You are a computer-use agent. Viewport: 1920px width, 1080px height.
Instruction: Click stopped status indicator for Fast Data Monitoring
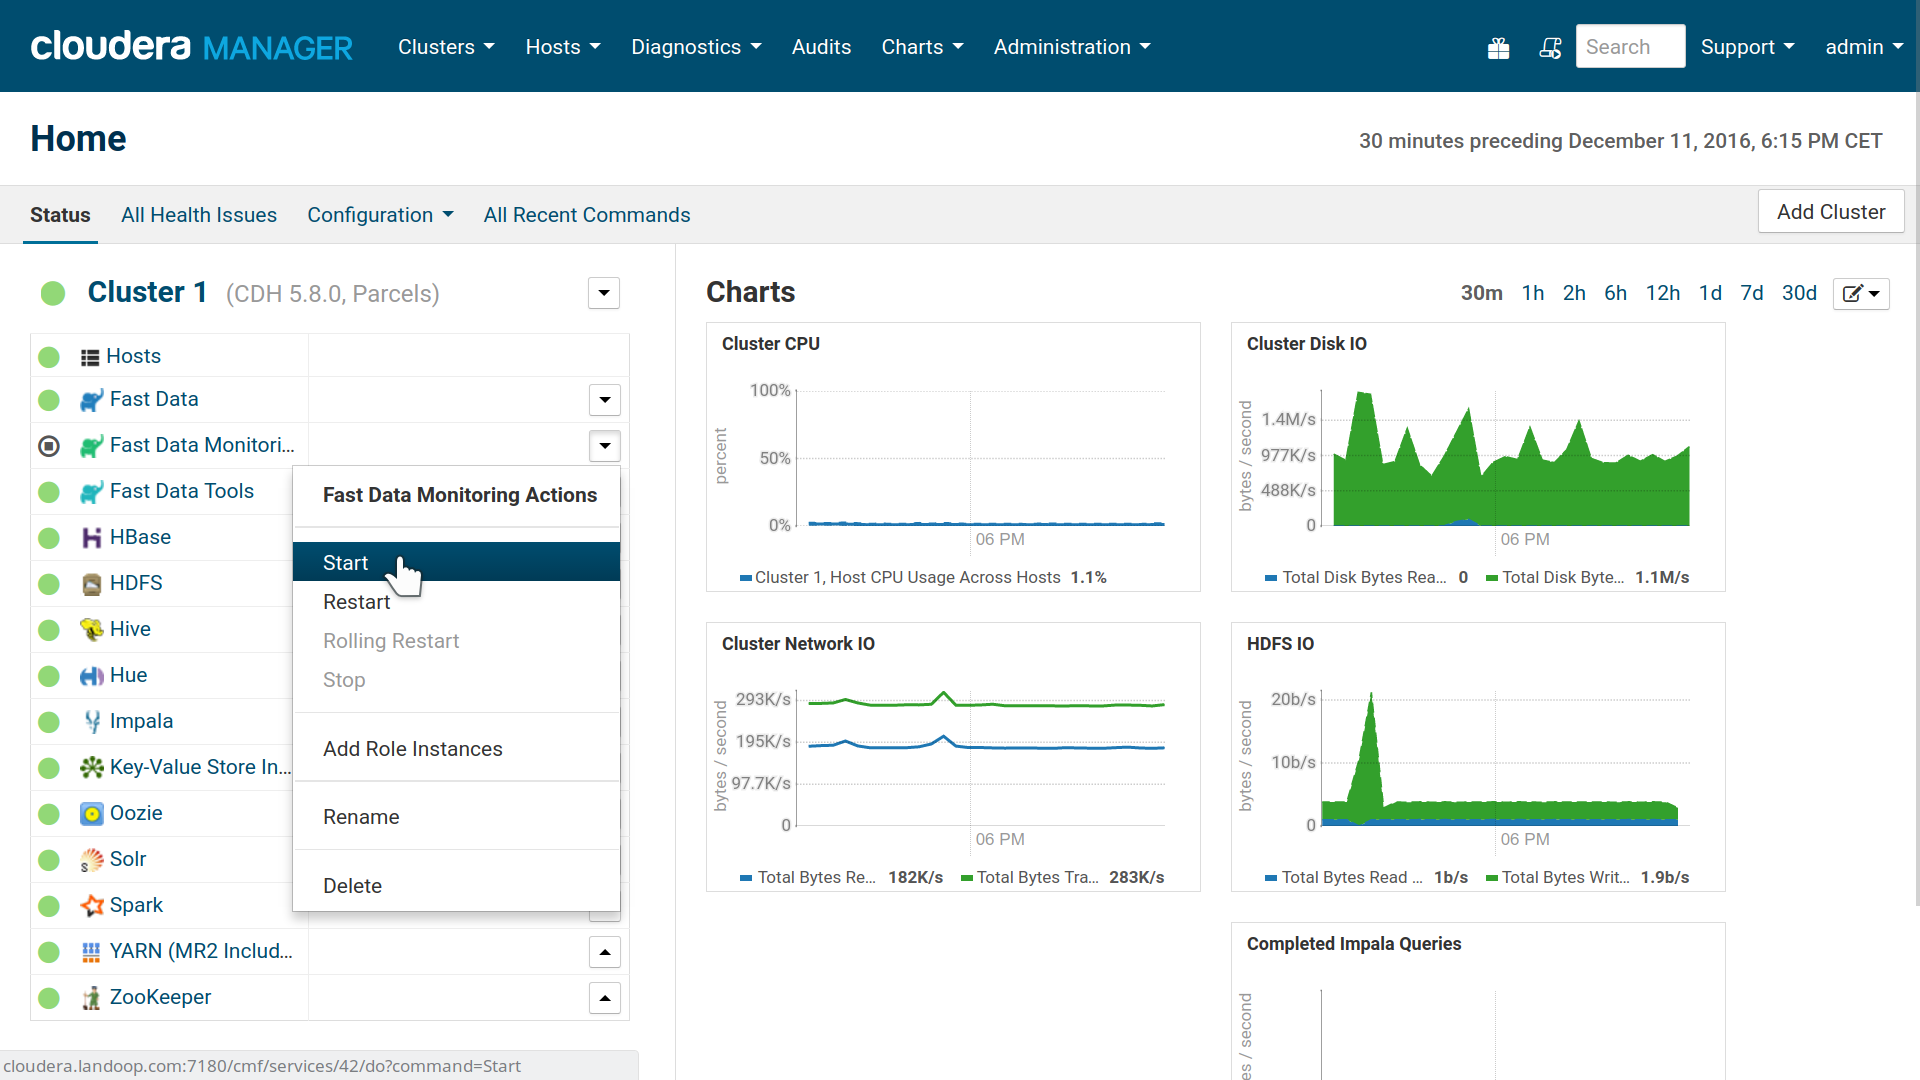point(49,446)
